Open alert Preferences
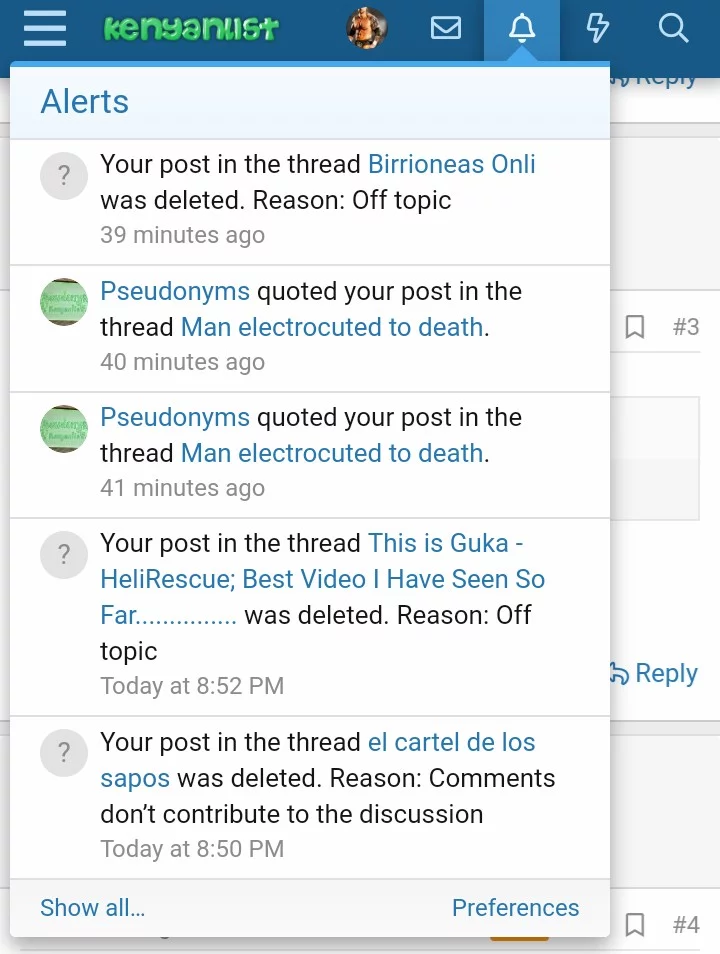Image resolution: width=720 pixels, height=954 pixels. [x=515, y=908]
